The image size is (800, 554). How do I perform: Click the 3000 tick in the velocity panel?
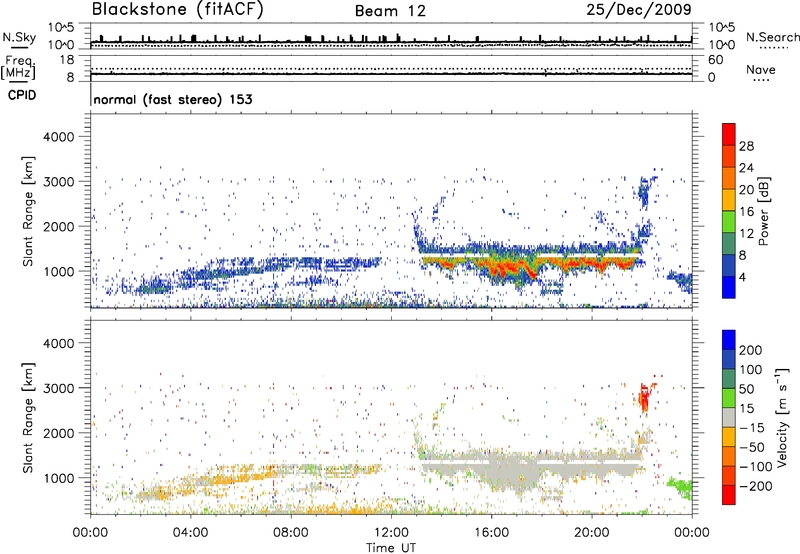click(x=58, y=388)
